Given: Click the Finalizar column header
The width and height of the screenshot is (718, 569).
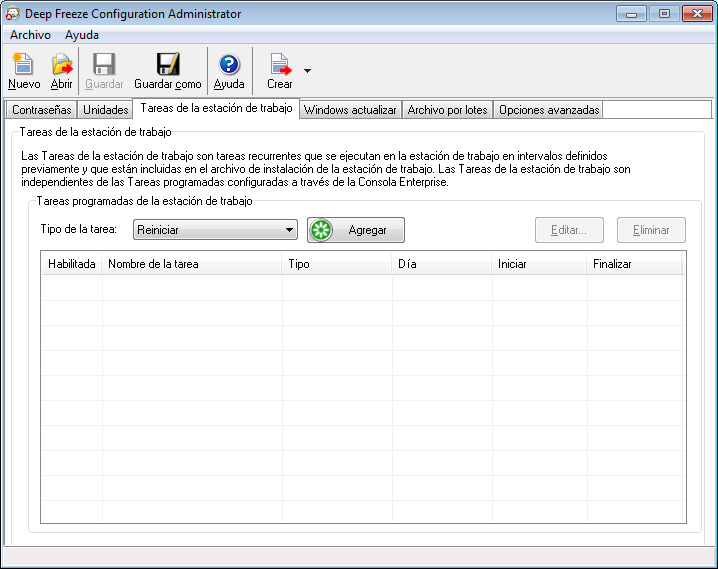Looking at the screenshot, I should 635,264.
